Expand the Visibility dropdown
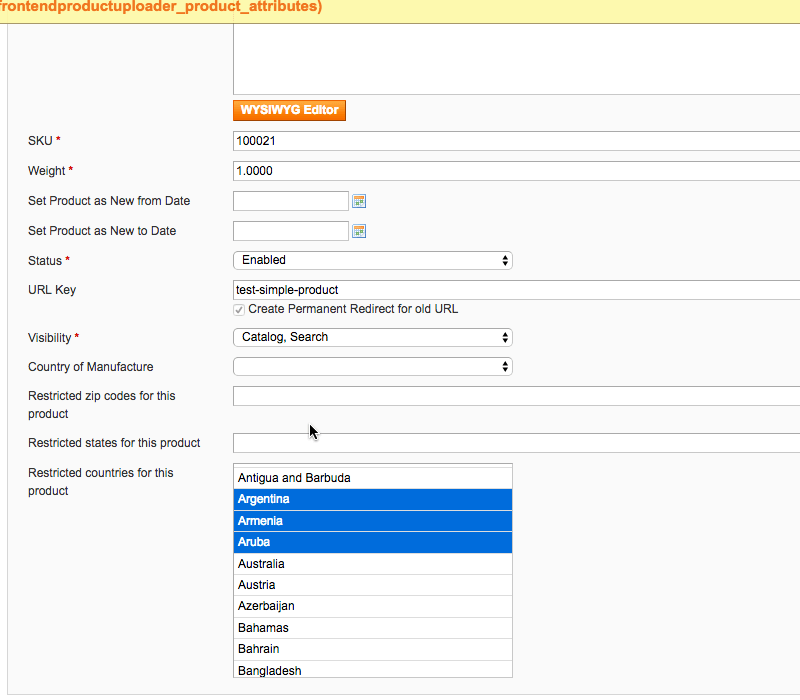Screen dimensions: 800x700 coord(372,337)
